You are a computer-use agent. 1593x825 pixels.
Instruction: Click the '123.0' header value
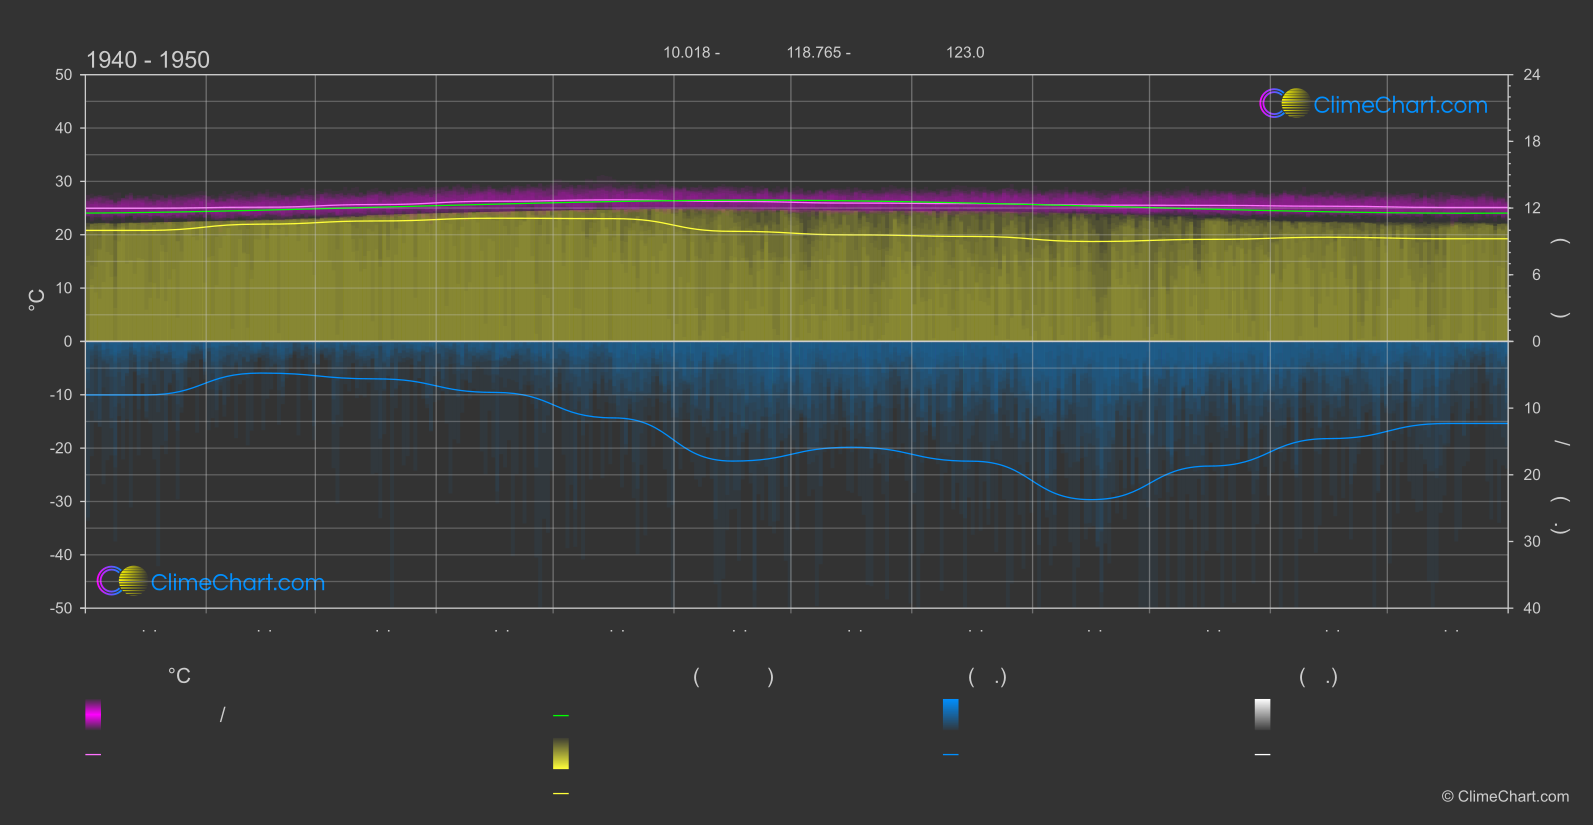965,52
